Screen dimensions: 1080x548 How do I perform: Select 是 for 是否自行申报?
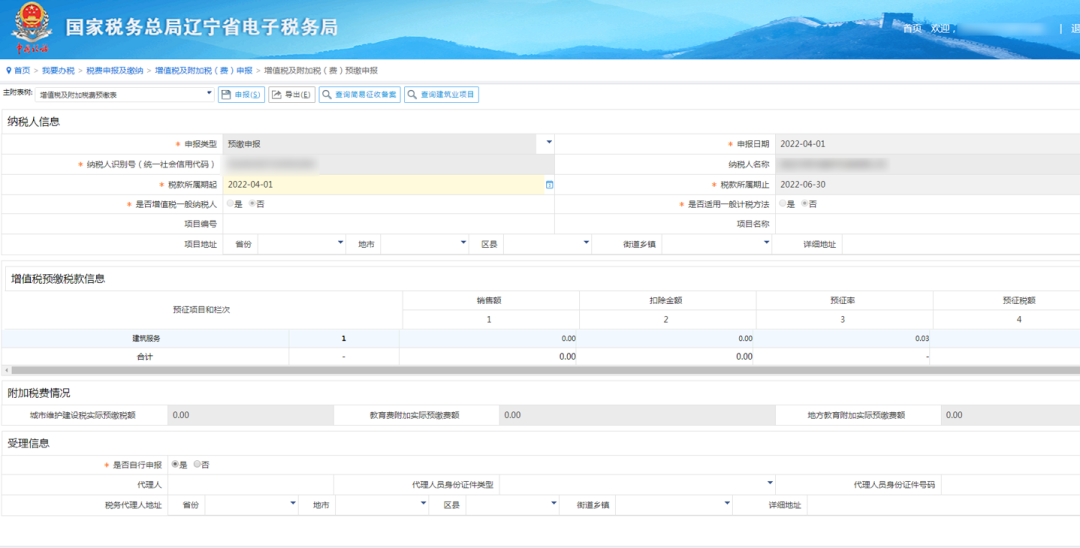[x=175, y=465]
